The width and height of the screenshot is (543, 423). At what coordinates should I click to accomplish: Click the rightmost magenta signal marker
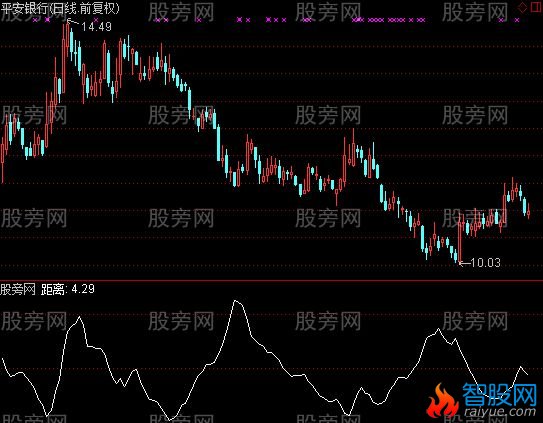click(517, 20)
